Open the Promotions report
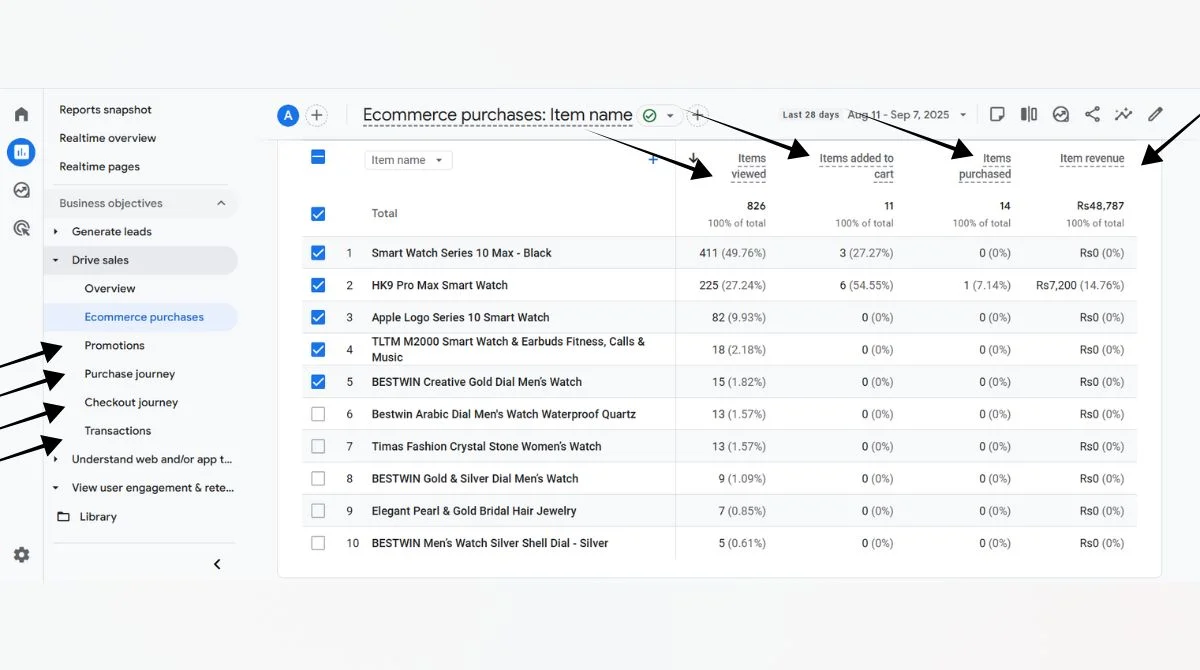 click(115, 346)
